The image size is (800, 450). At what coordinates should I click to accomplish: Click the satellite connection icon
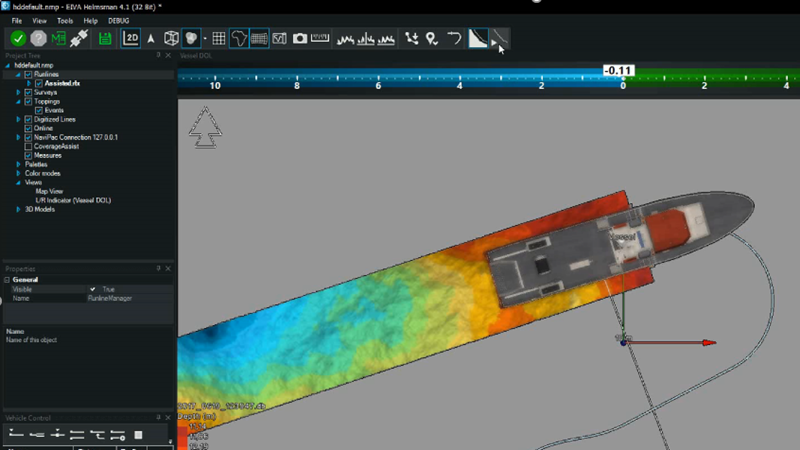coord(79,38)
